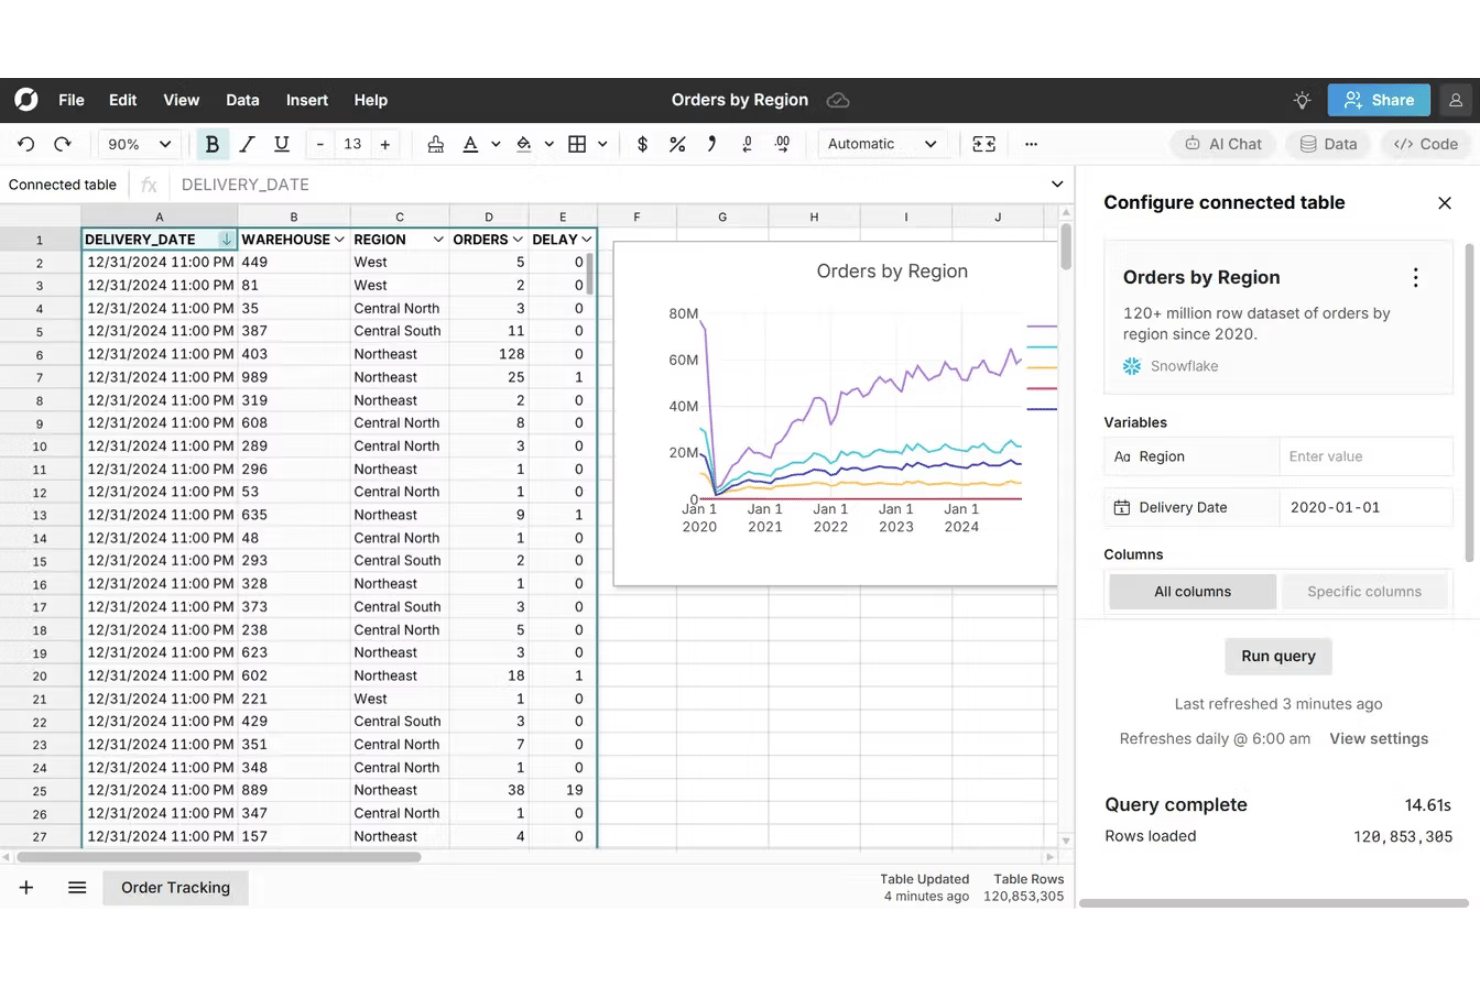Screen dimensions: 1480x987
Task: Open the Edit menu
Action: [x=123, y=100]
